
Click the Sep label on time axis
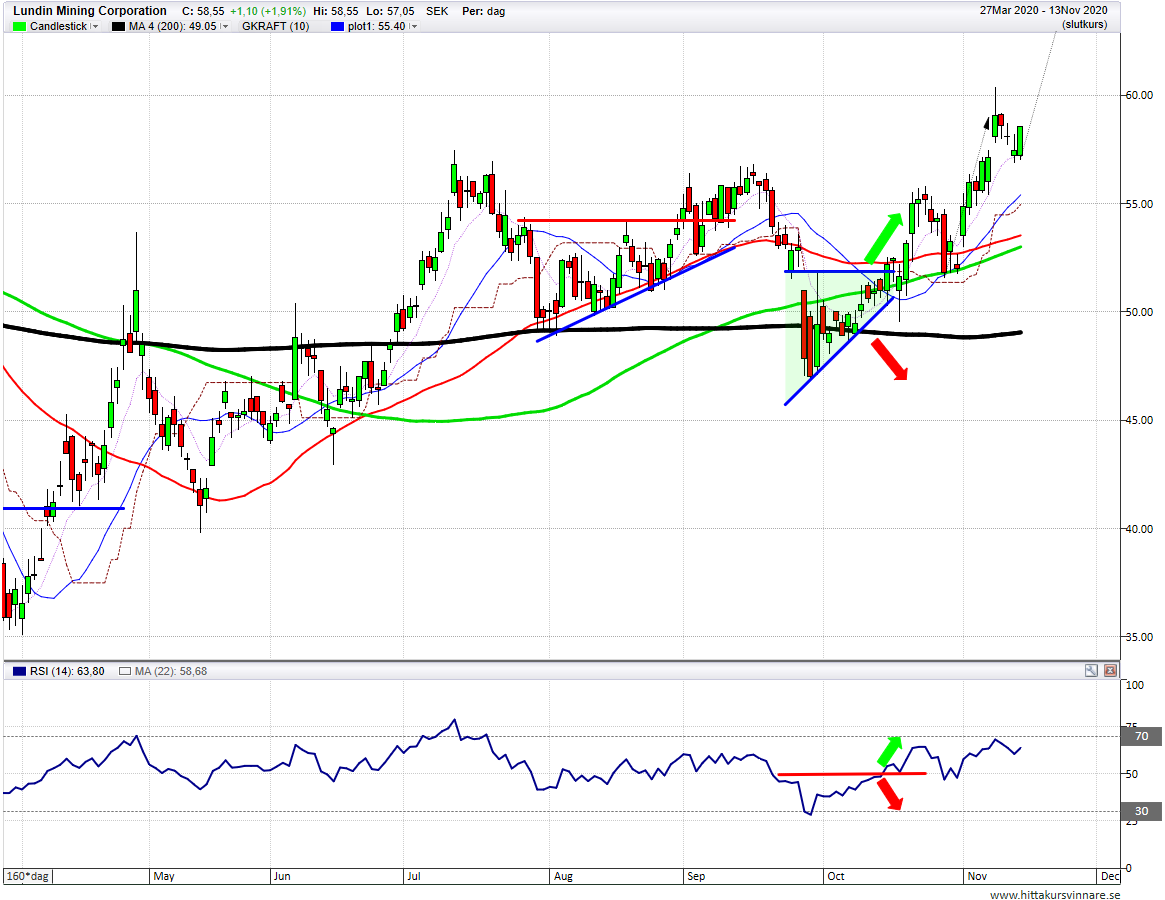[x=696, y=876]
